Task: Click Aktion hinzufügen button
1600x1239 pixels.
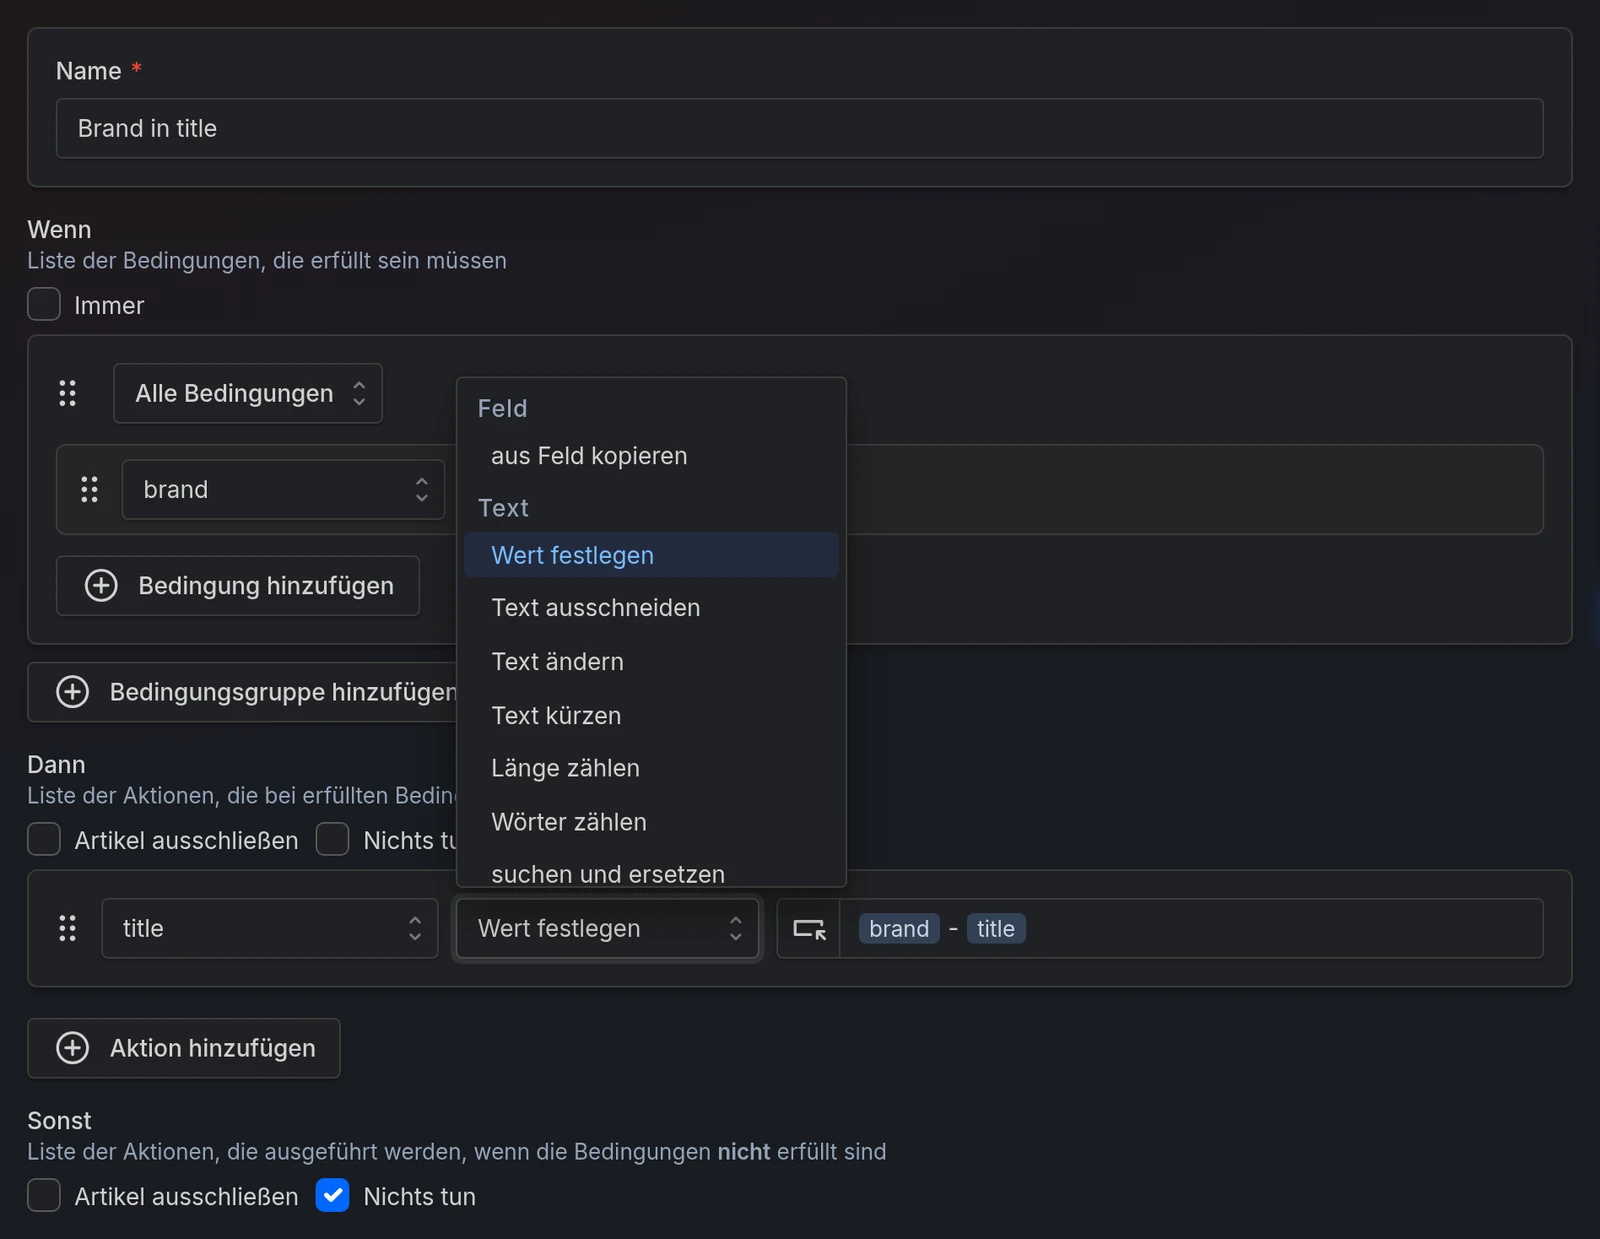Action: 184,1048
